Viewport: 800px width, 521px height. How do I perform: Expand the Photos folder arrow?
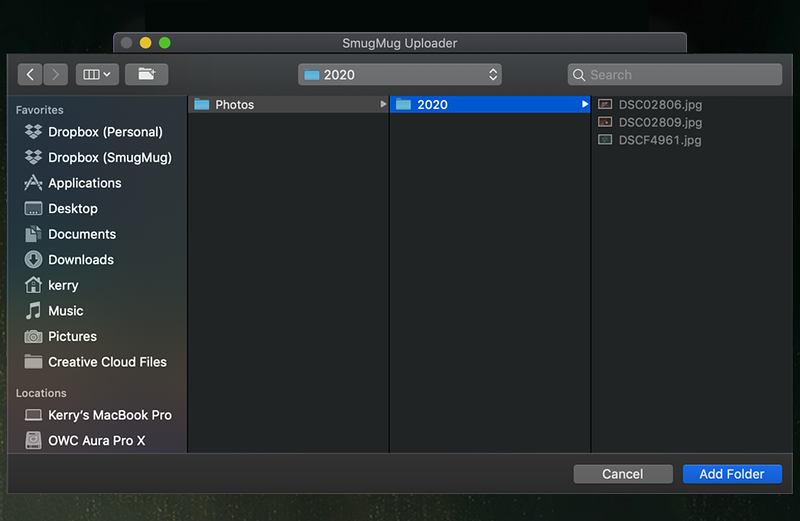383,104
